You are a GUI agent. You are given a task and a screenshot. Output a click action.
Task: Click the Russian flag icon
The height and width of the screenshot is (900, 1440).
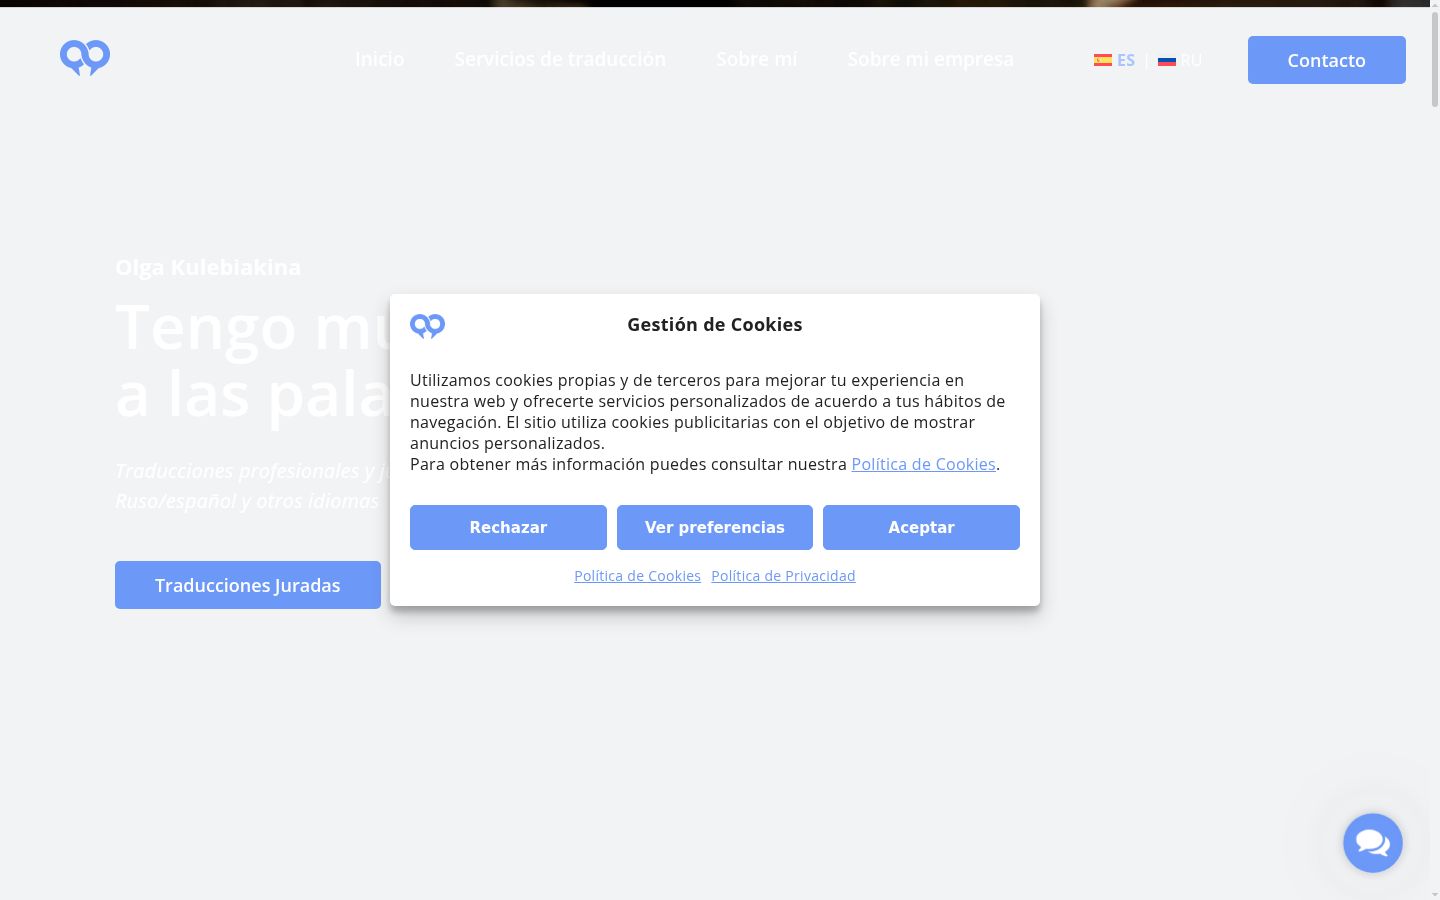pos(1167,60)
